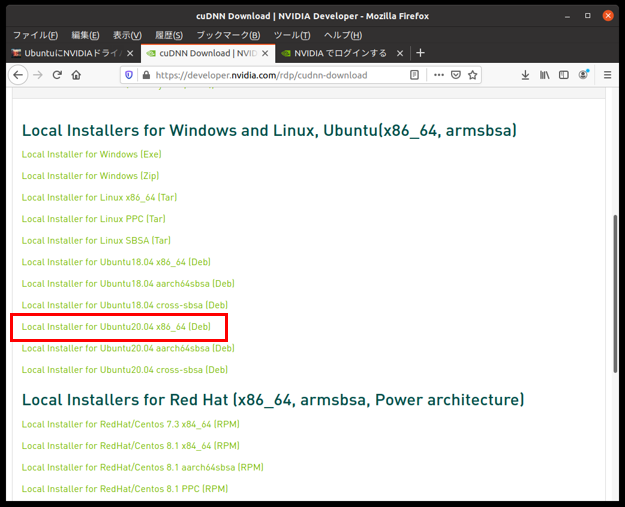This screenshot has height=507, width=625.
Task: Open the ブックマーク(B) menu
Action: click(x=228, y=35)
